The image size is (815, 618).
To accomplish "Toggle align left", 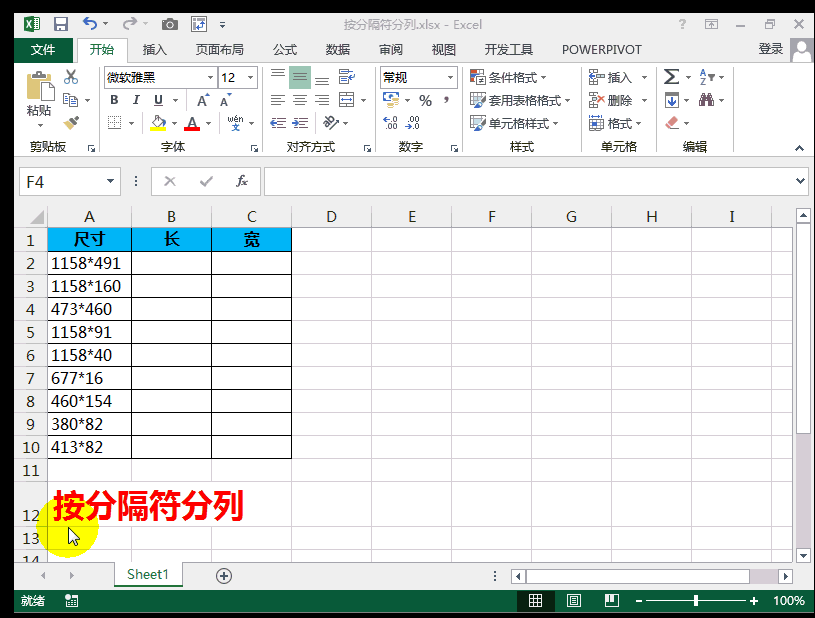I will (x=278, y=100).
